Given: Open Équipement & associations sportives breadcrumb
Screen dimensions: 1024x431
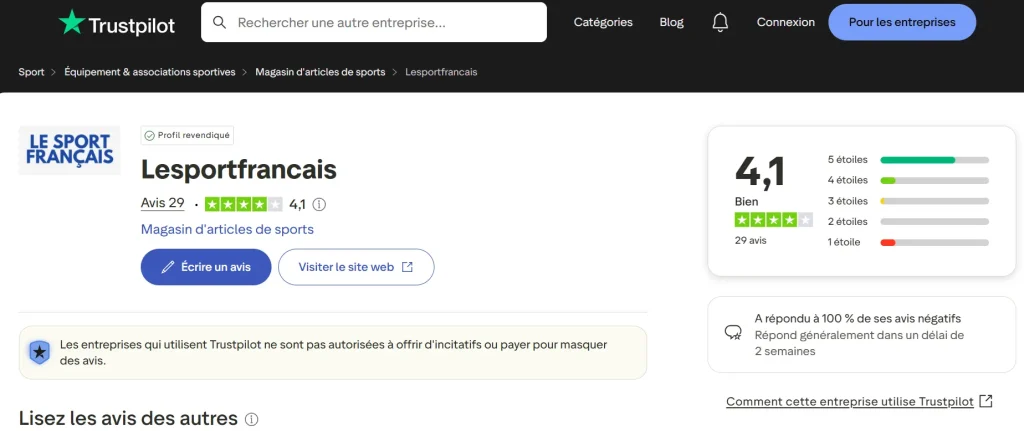Looking at the screenshot, I should (150, 72).
